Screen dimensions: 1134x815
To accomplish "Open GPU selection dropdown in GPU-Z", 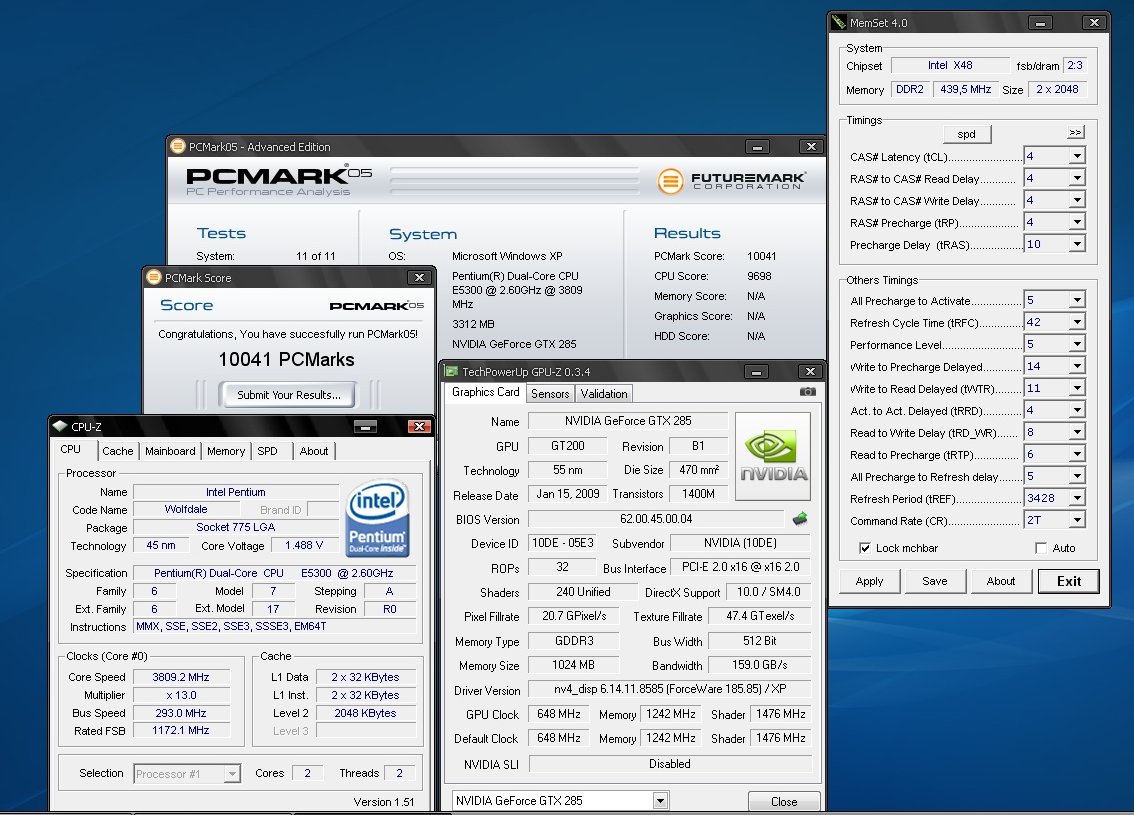I will point(660,801).
